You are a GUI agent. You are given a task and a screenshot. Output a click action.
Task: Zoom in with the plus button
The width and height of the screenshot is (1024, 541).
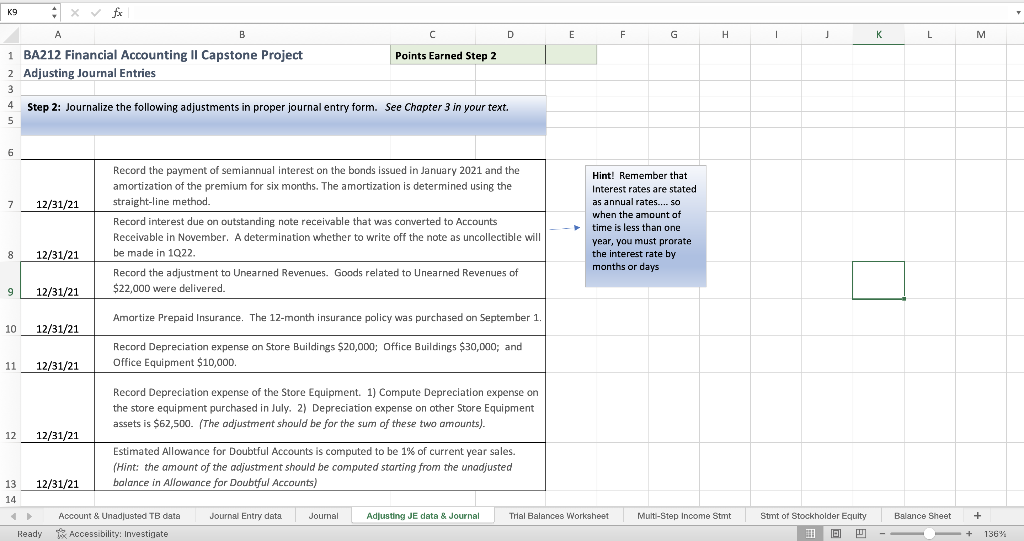pos(969,534)
